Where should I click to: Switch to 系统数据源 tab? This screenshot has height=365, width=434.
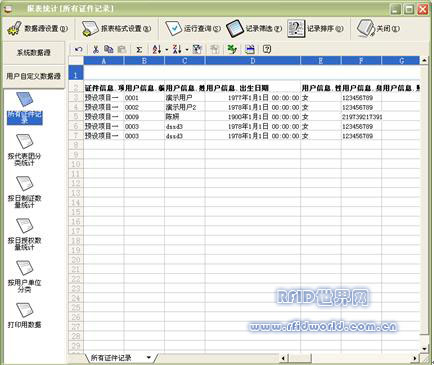[34, 53]
